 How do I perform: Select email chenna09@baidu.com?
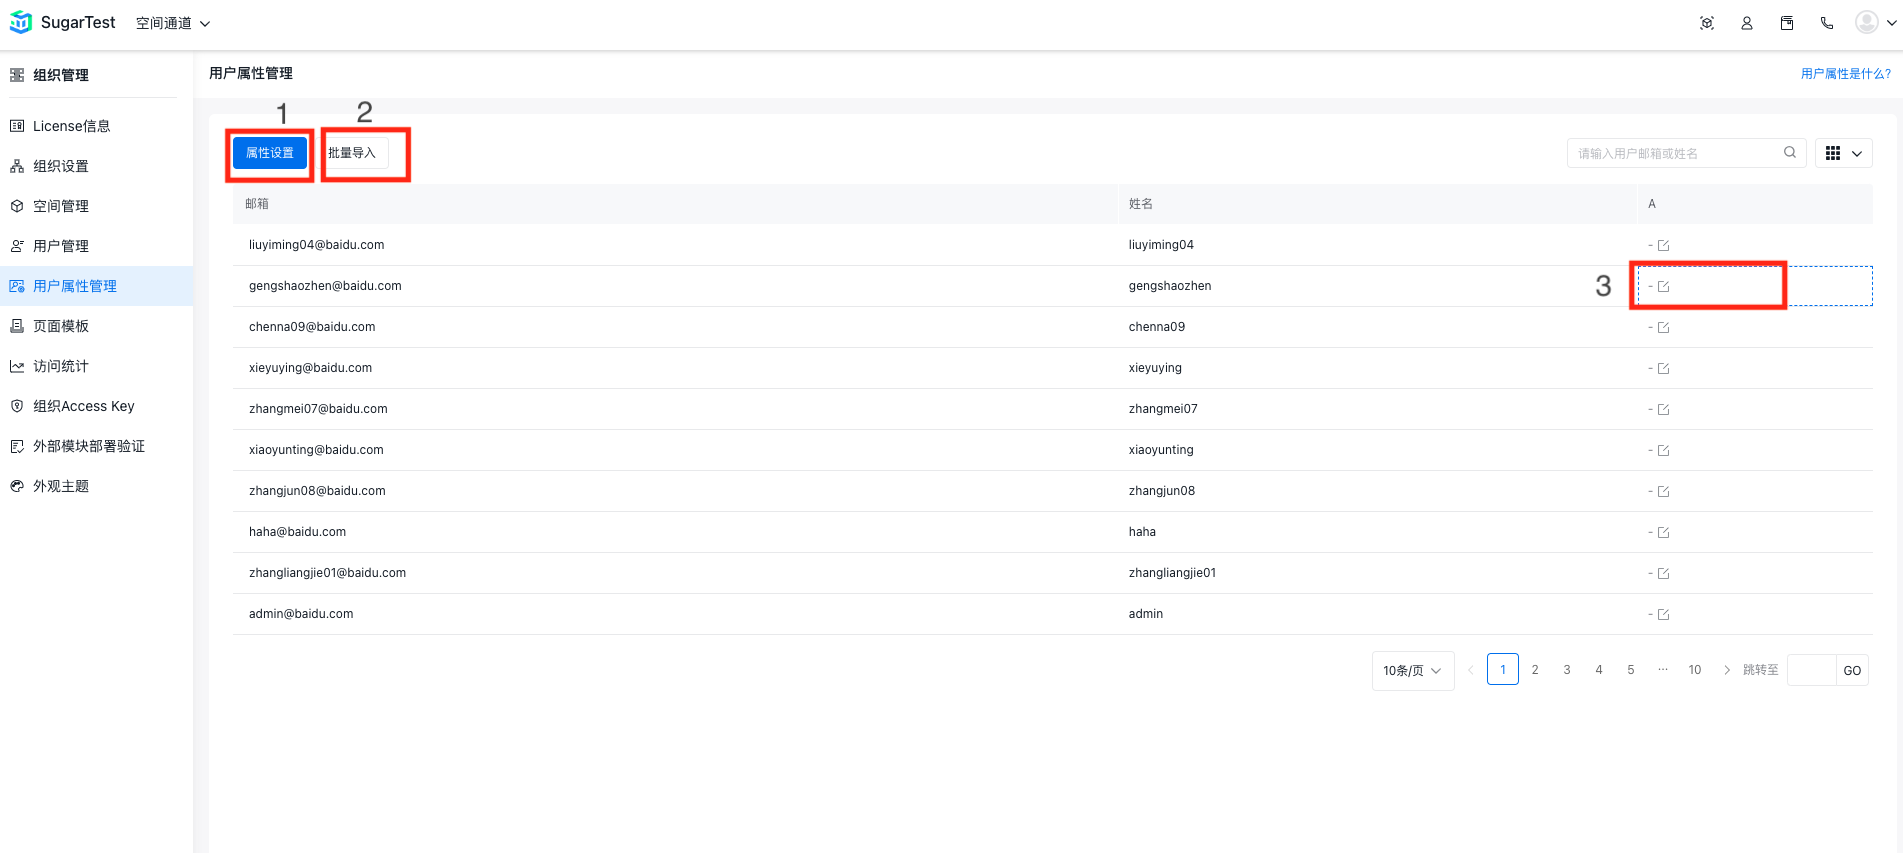(312, 327)
